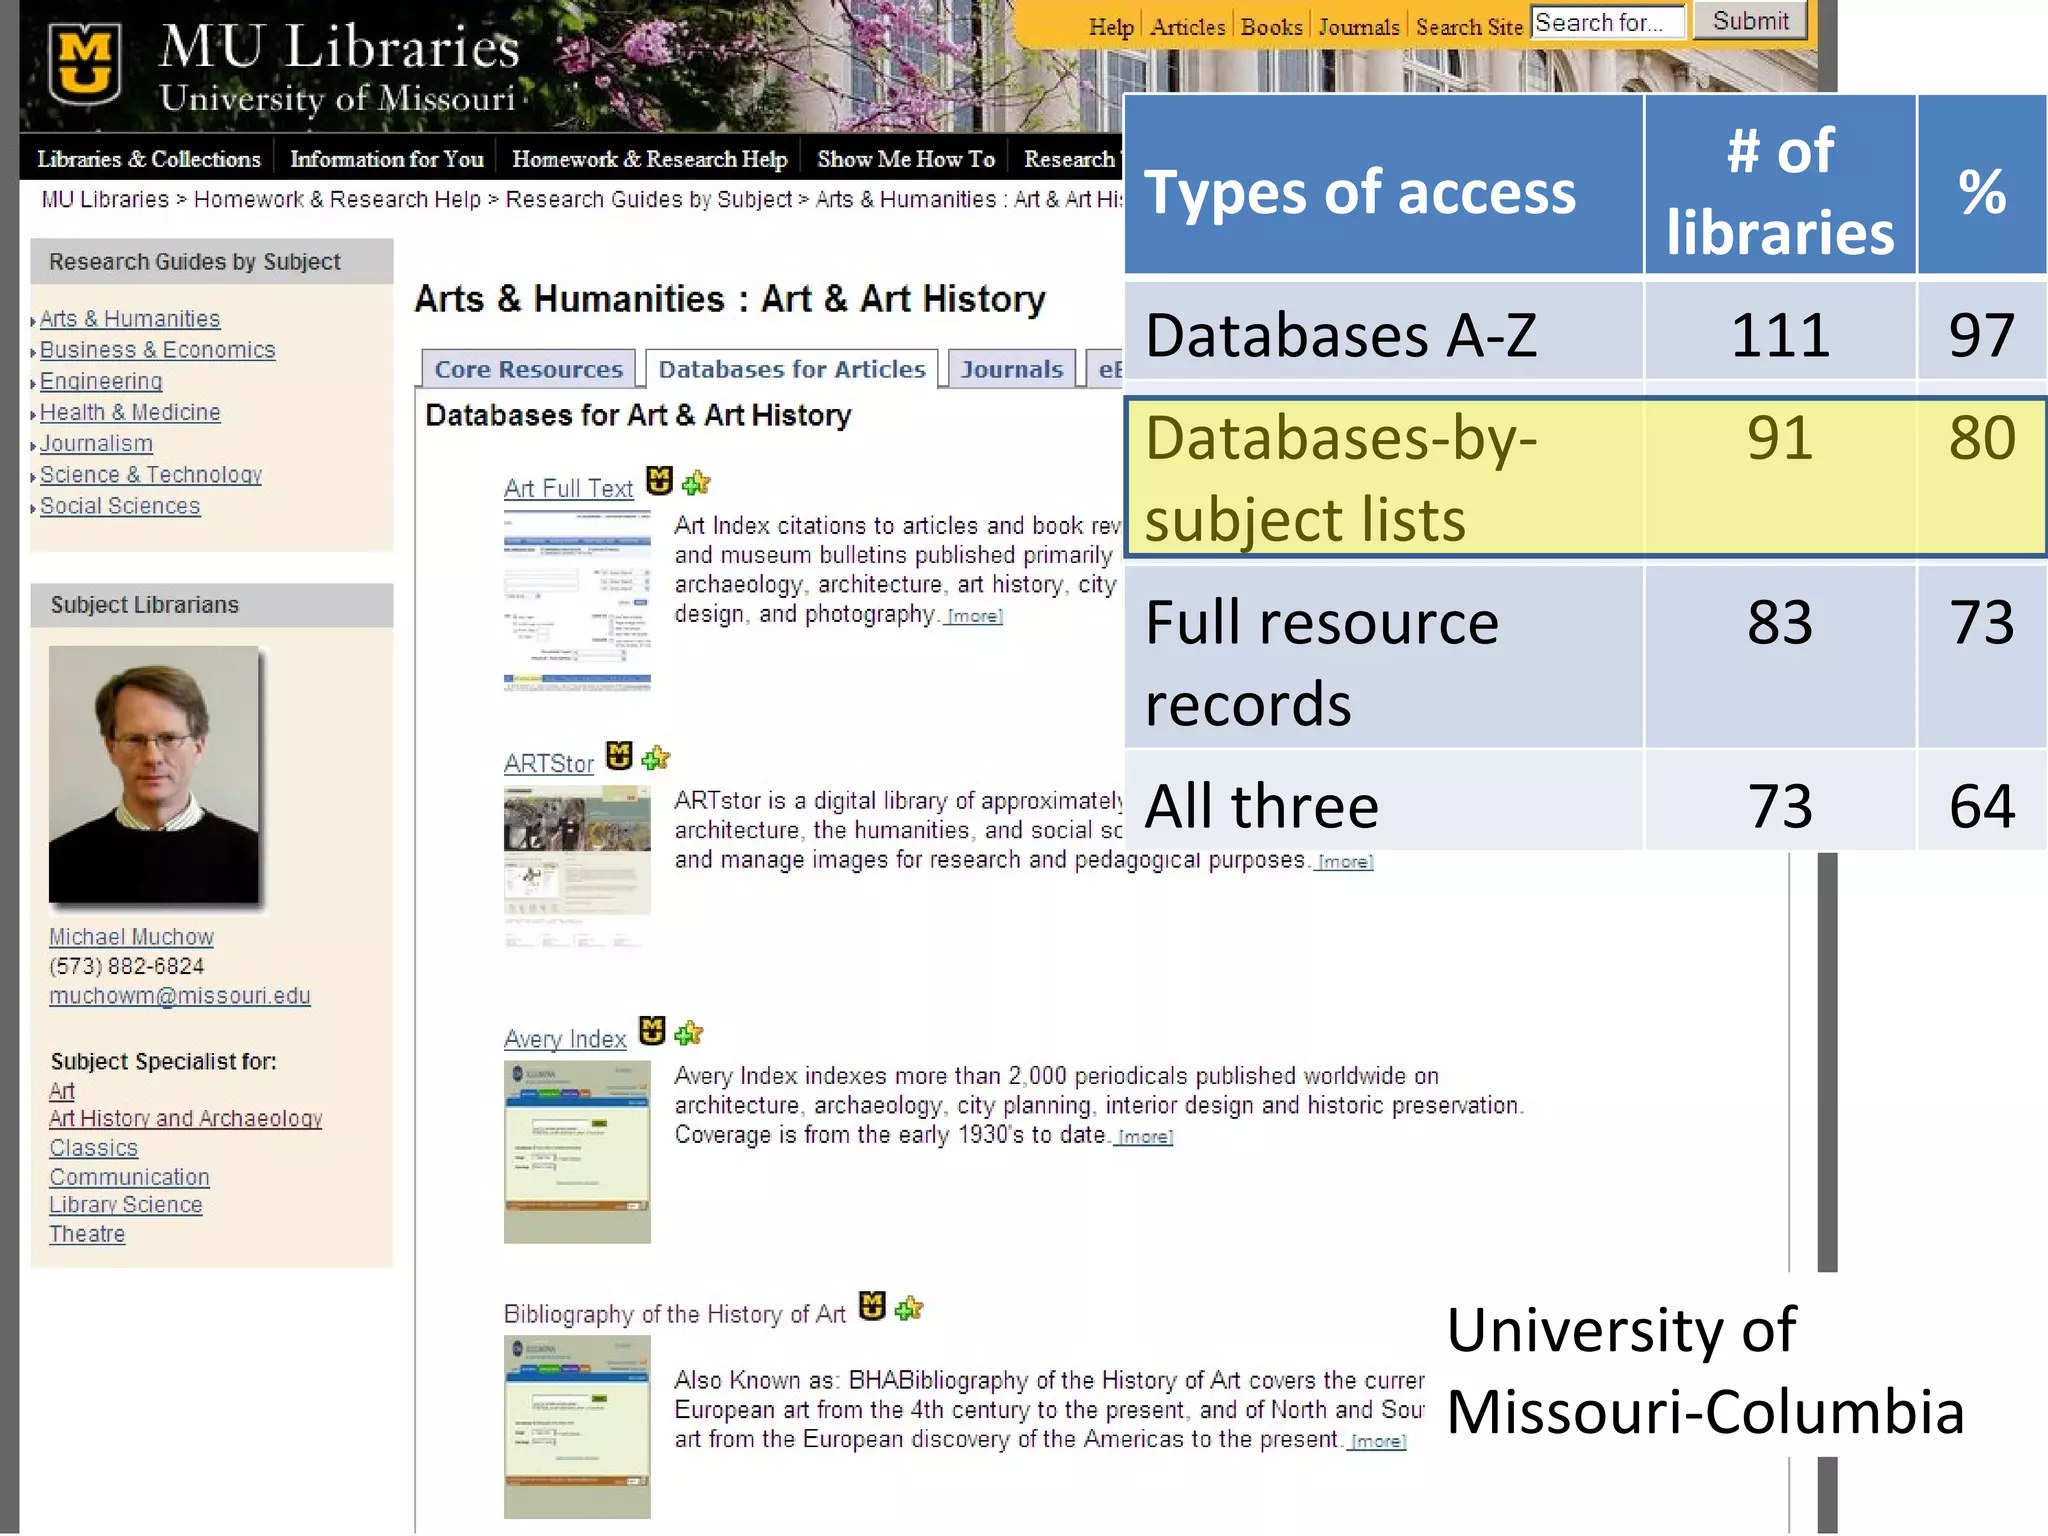Open the Communication specialist link
This screenshot has height=1536, width=2048.
click(x=130, y=1177)
